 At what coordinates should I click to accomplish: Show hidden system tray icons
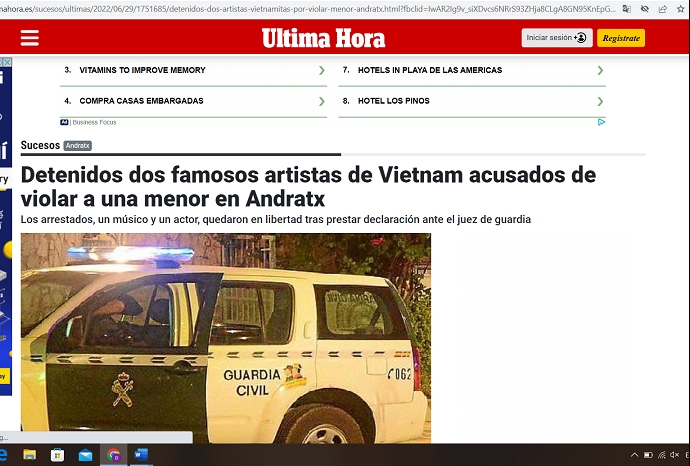(635, 455)
